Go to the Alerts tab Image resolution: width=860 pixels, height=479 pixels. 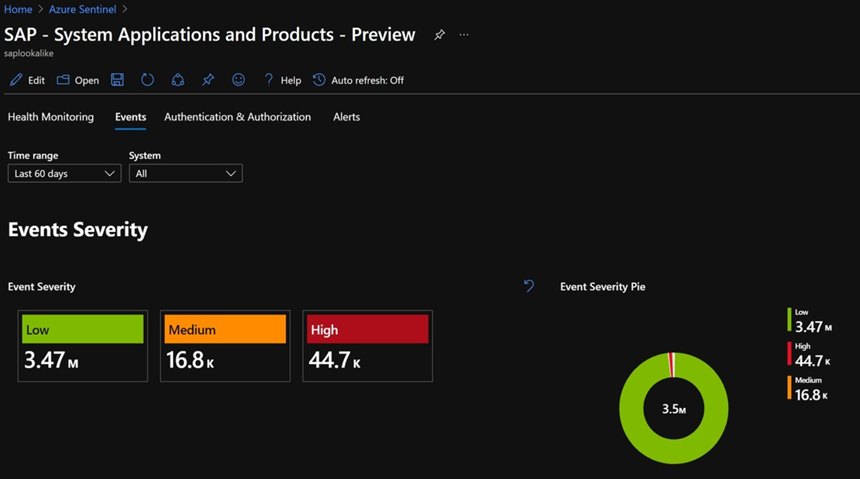346,117
